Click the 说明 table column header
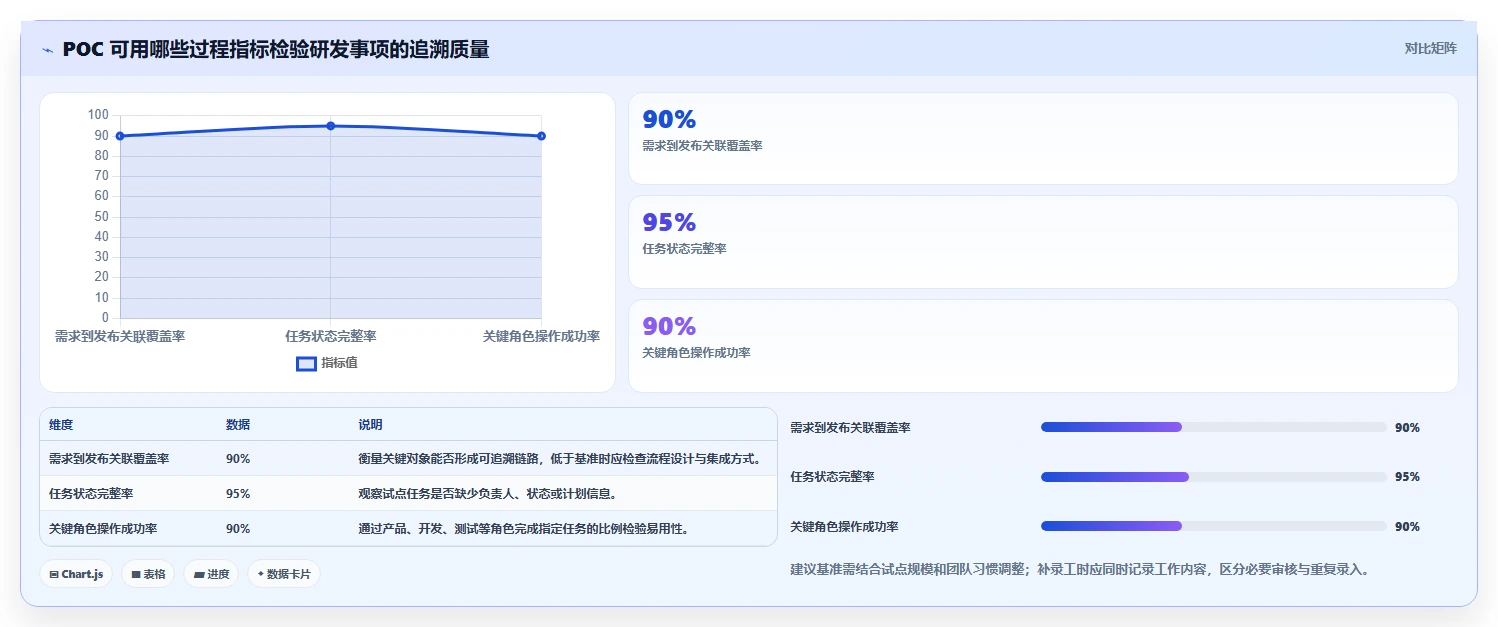The width and height of the screenshot is (1498, 627). (x=370, y=425)
